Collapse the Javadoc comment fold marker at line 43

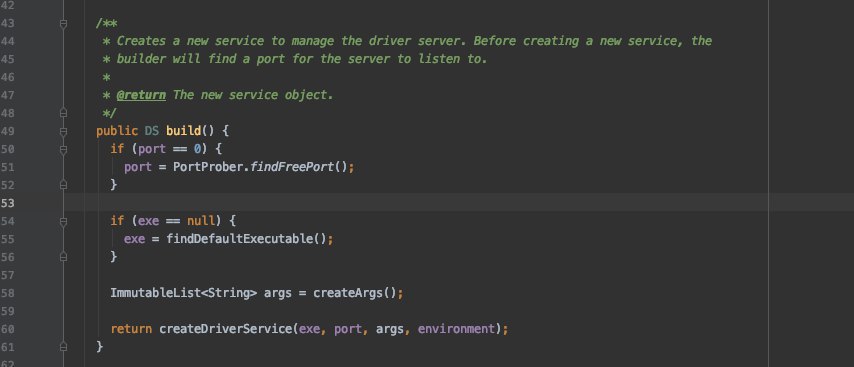pyautogui.click(x=64, y=24)
